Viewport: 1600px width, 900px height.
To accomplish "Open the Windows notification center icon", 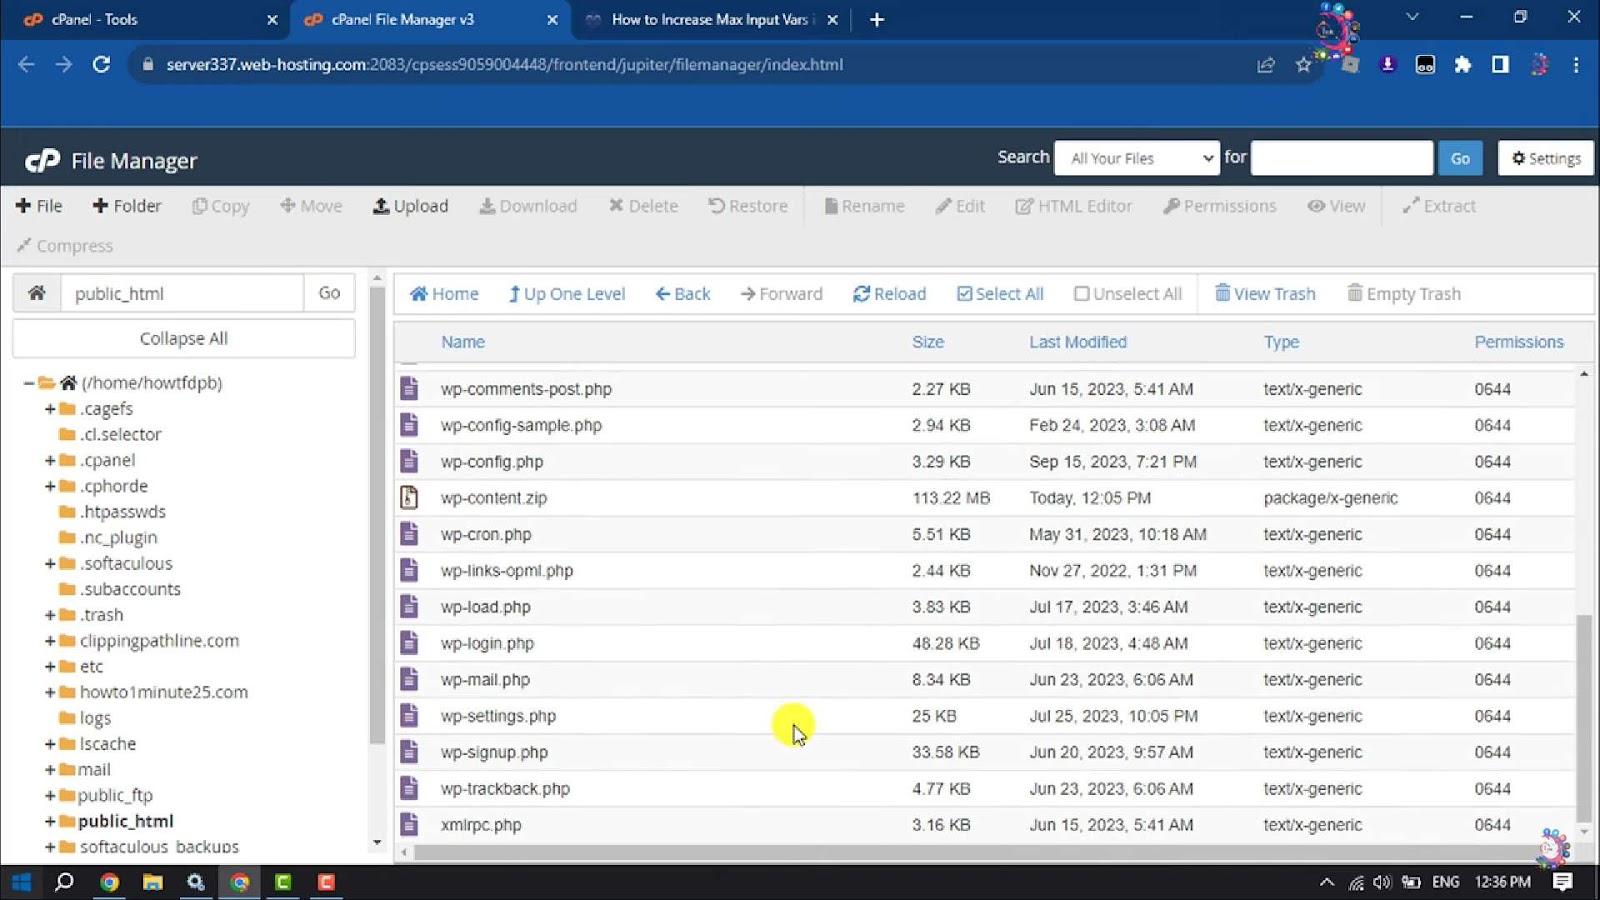I will click(x=1563, y=882).
